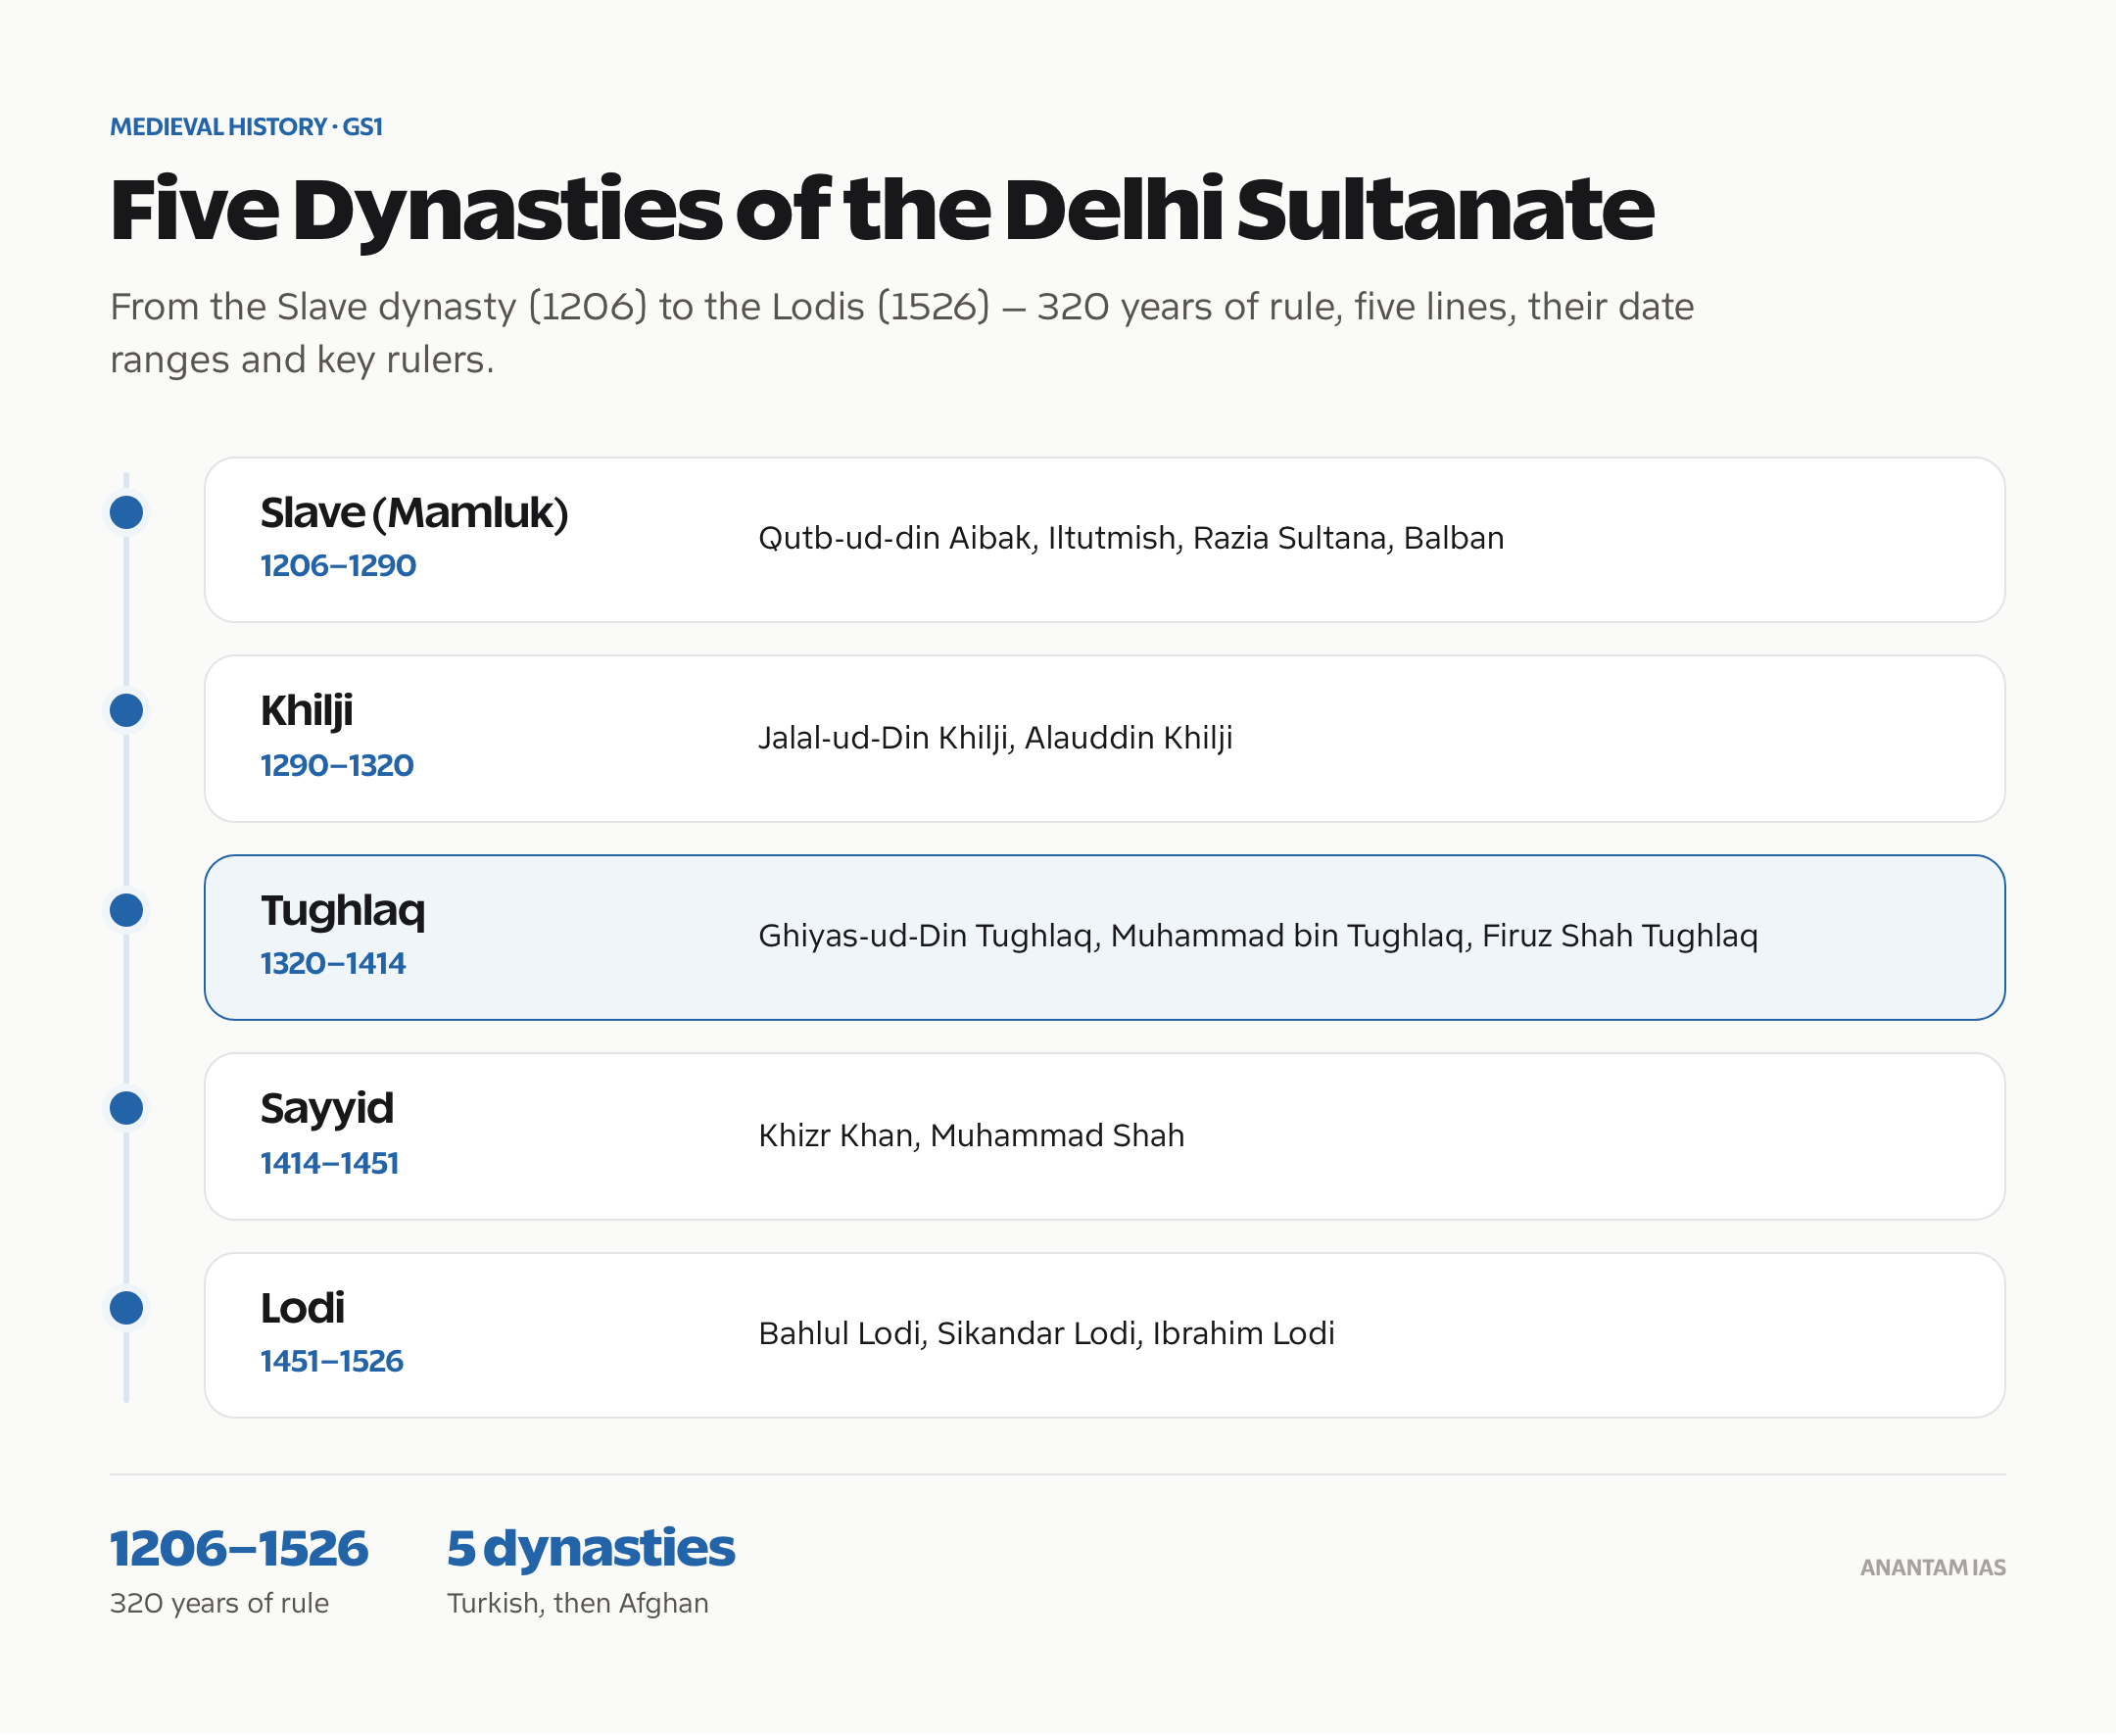Select the 'Khilji' dynasty heading

pyautogui.click(x=307, y=712)
